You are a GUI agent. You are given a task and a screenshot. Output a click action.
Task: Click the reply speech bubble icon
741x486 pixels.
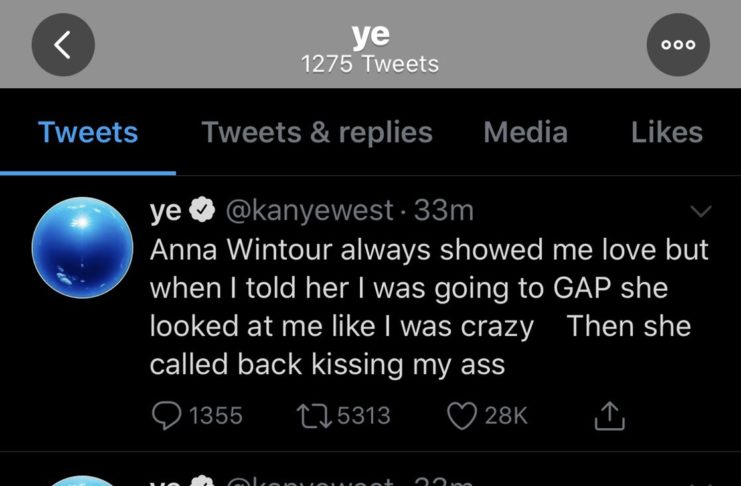[x=168, y=415]
